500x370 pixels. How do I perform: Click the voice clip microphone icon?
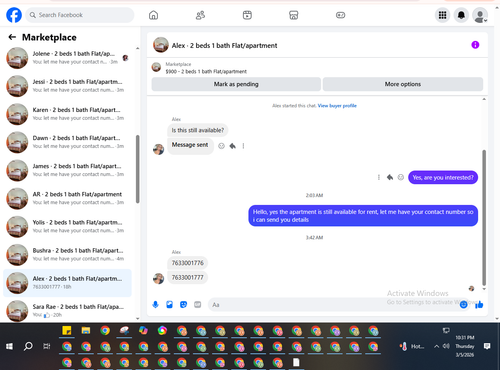(x=155, y=304)
